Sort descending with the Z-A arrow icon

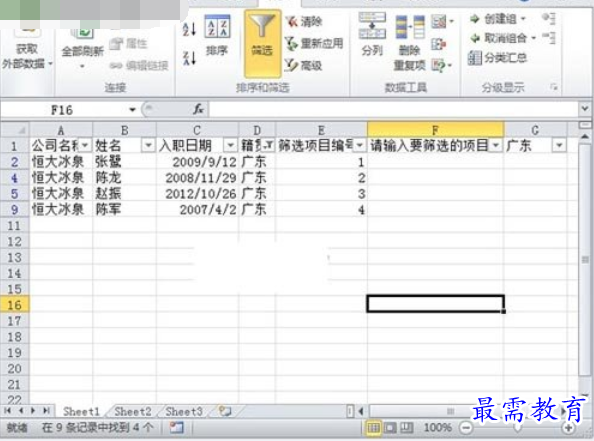189,58
